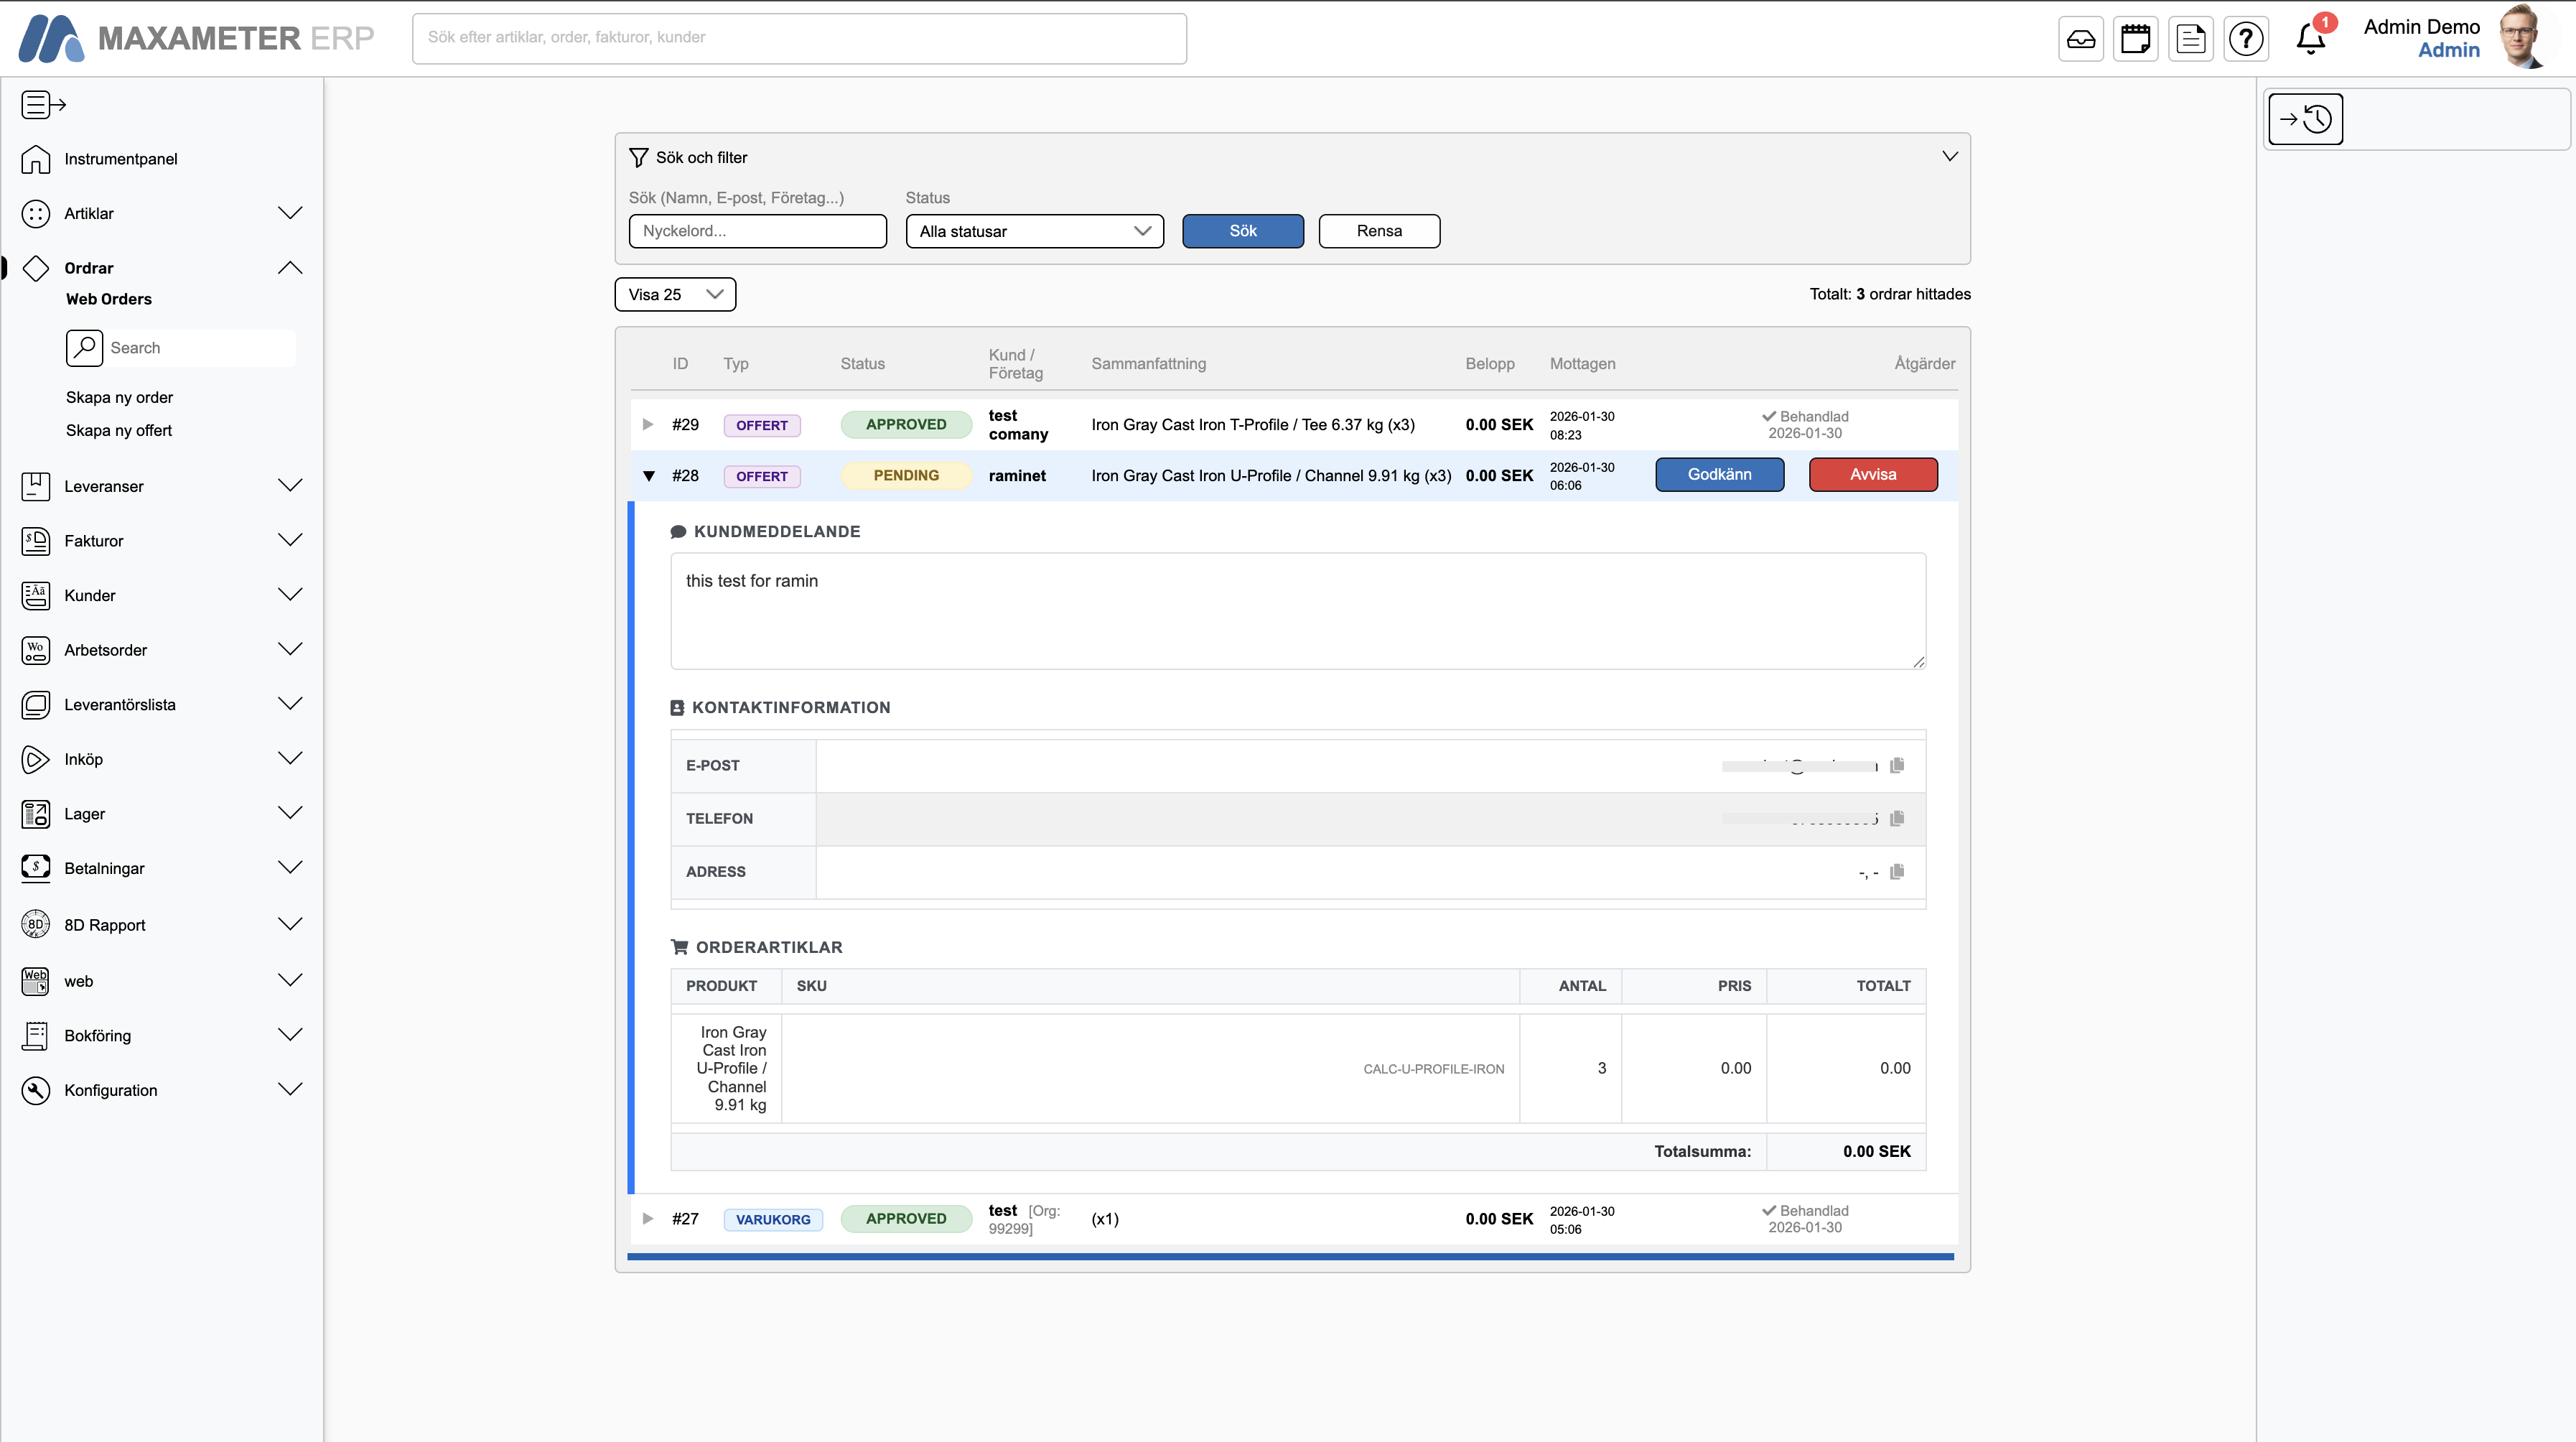Open Web Orders in the sidebar
The height and width of the screenshot is (1442, 2576).
[108, 299]
